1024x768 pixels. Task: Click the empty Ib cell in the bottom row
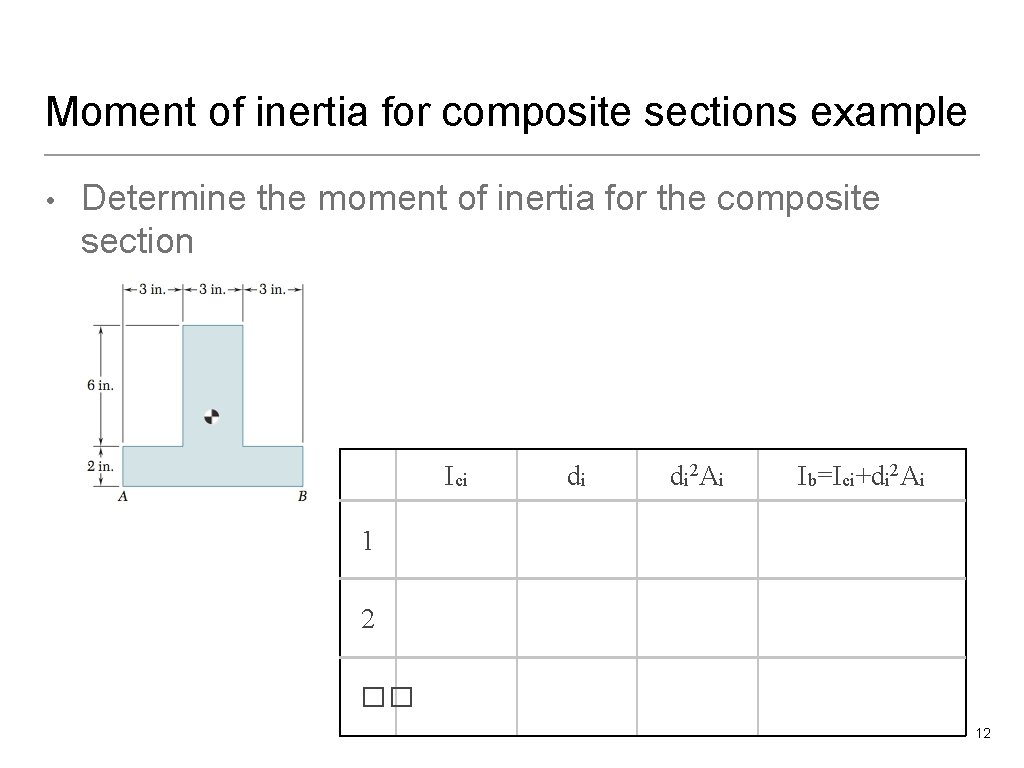click(x=861, y=697)
